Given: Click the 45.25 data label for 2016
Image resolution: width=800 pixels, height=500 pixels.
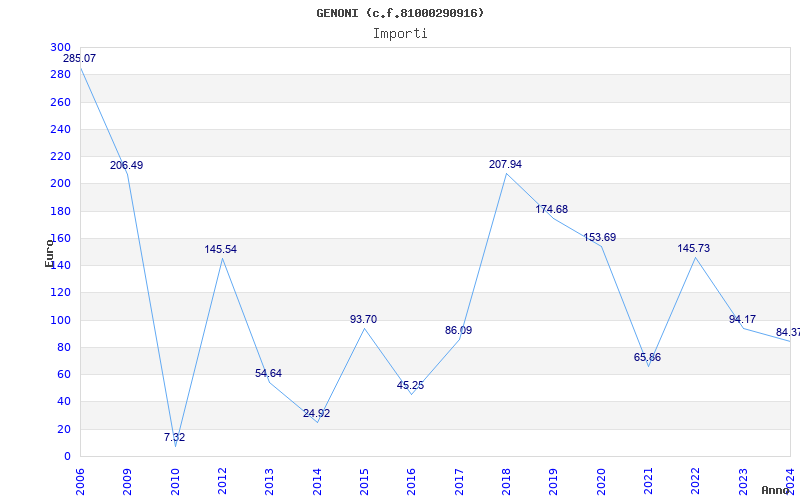Looking at the screenshot, I should [x=410, y=386].
